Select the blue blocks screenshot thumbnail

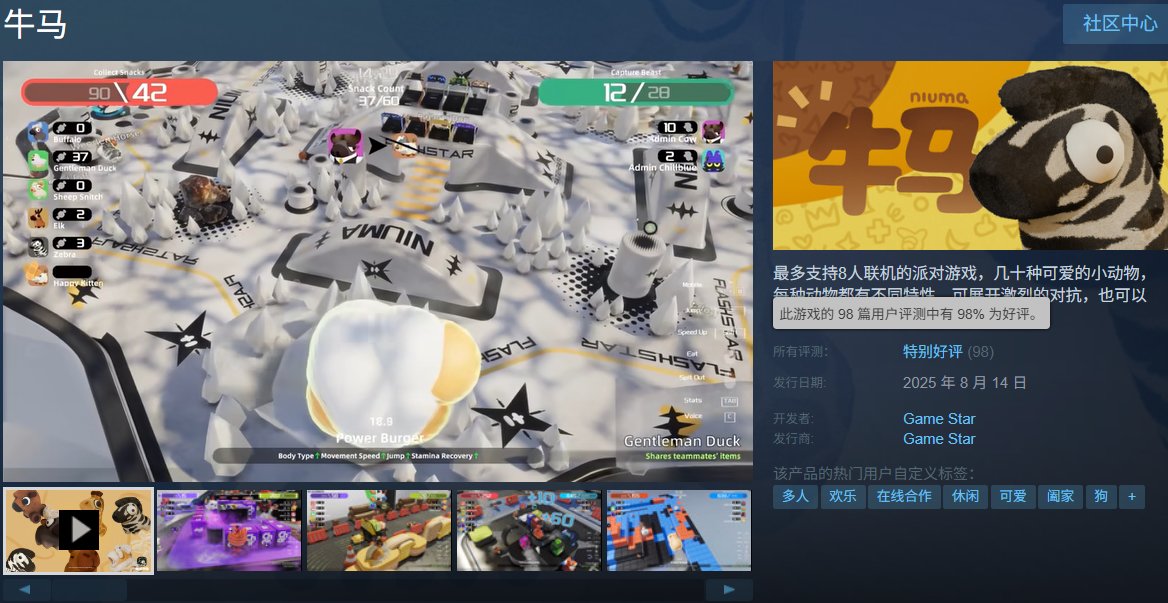pos(679,530)
